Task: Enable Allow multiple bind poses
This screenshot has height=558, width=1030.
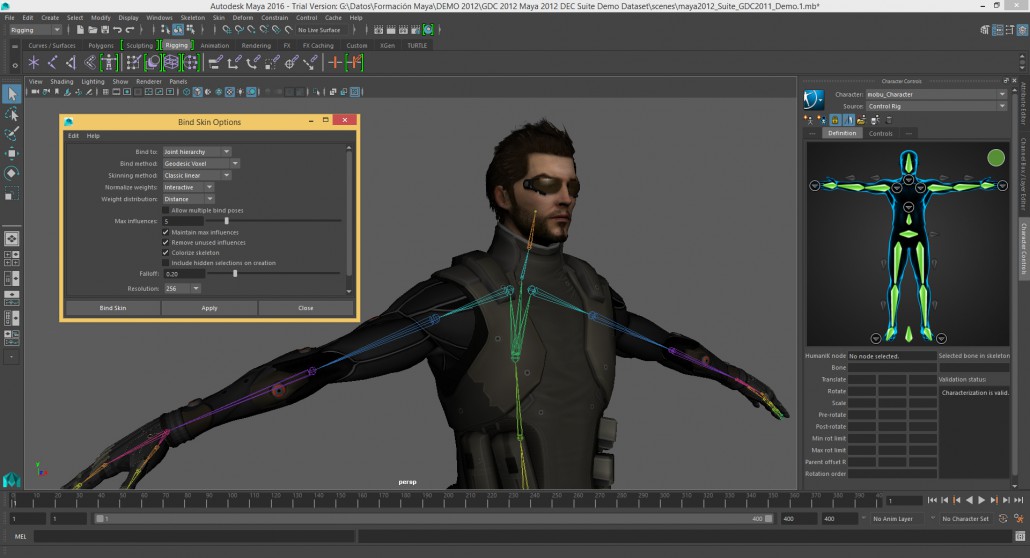Action: [166, 210]
